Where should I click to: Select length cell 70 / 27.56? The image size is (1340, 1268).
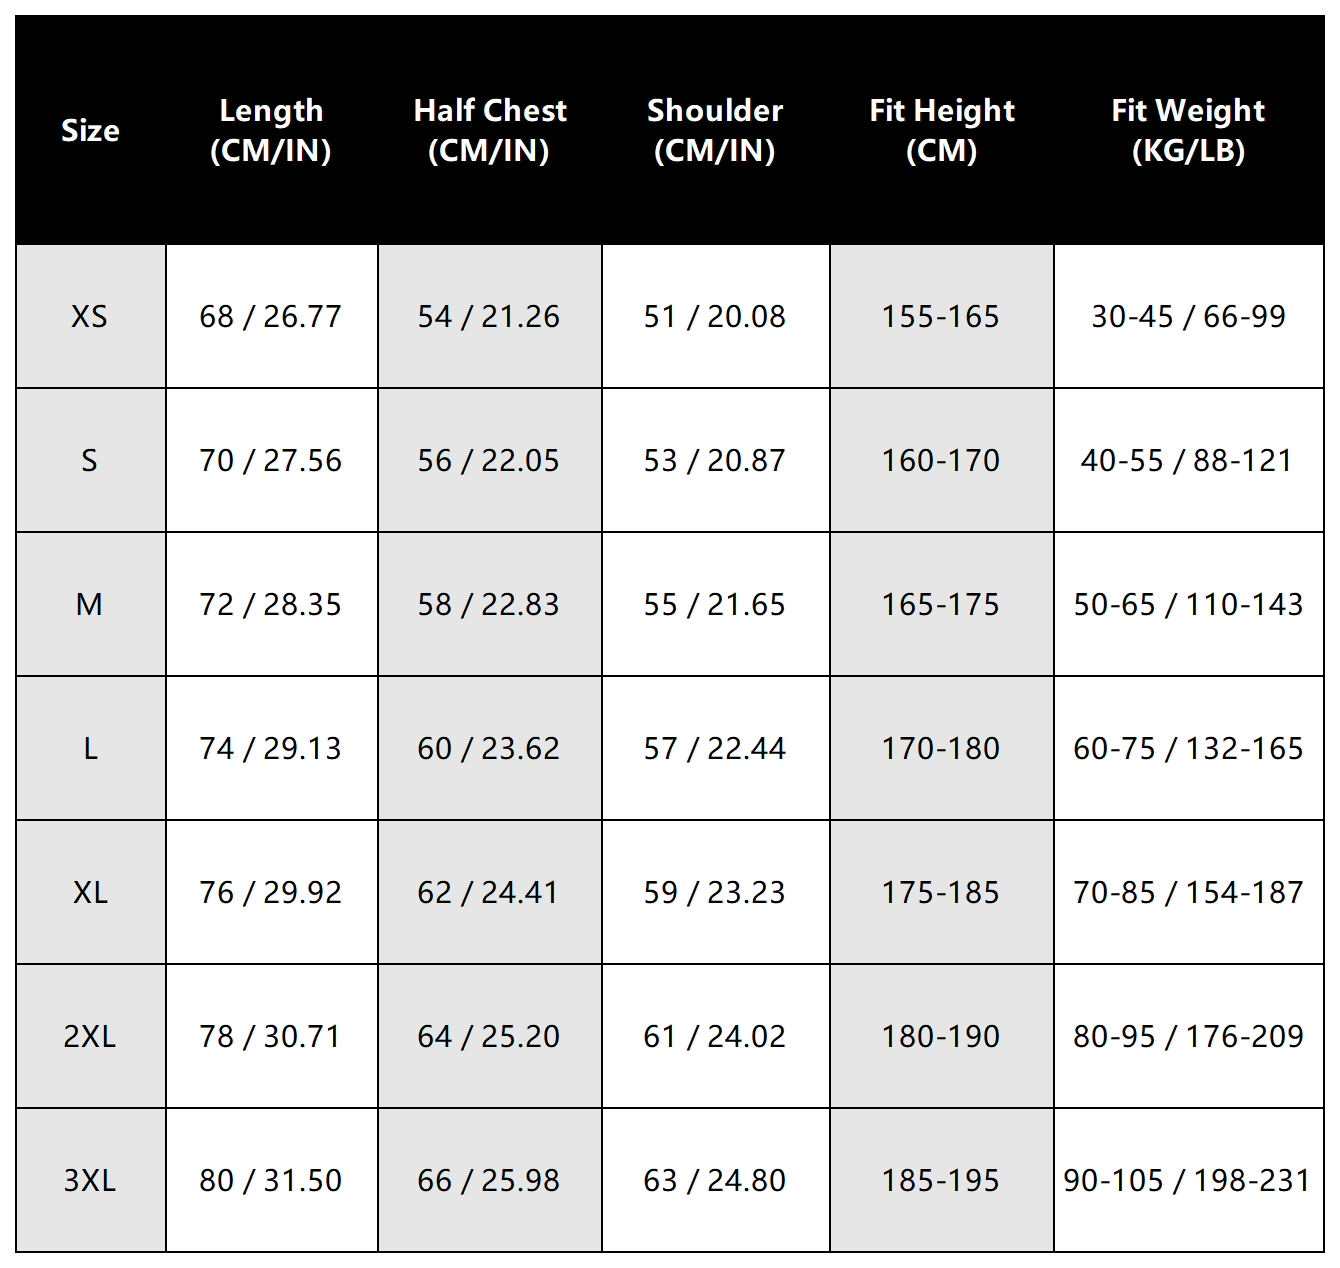271,461
